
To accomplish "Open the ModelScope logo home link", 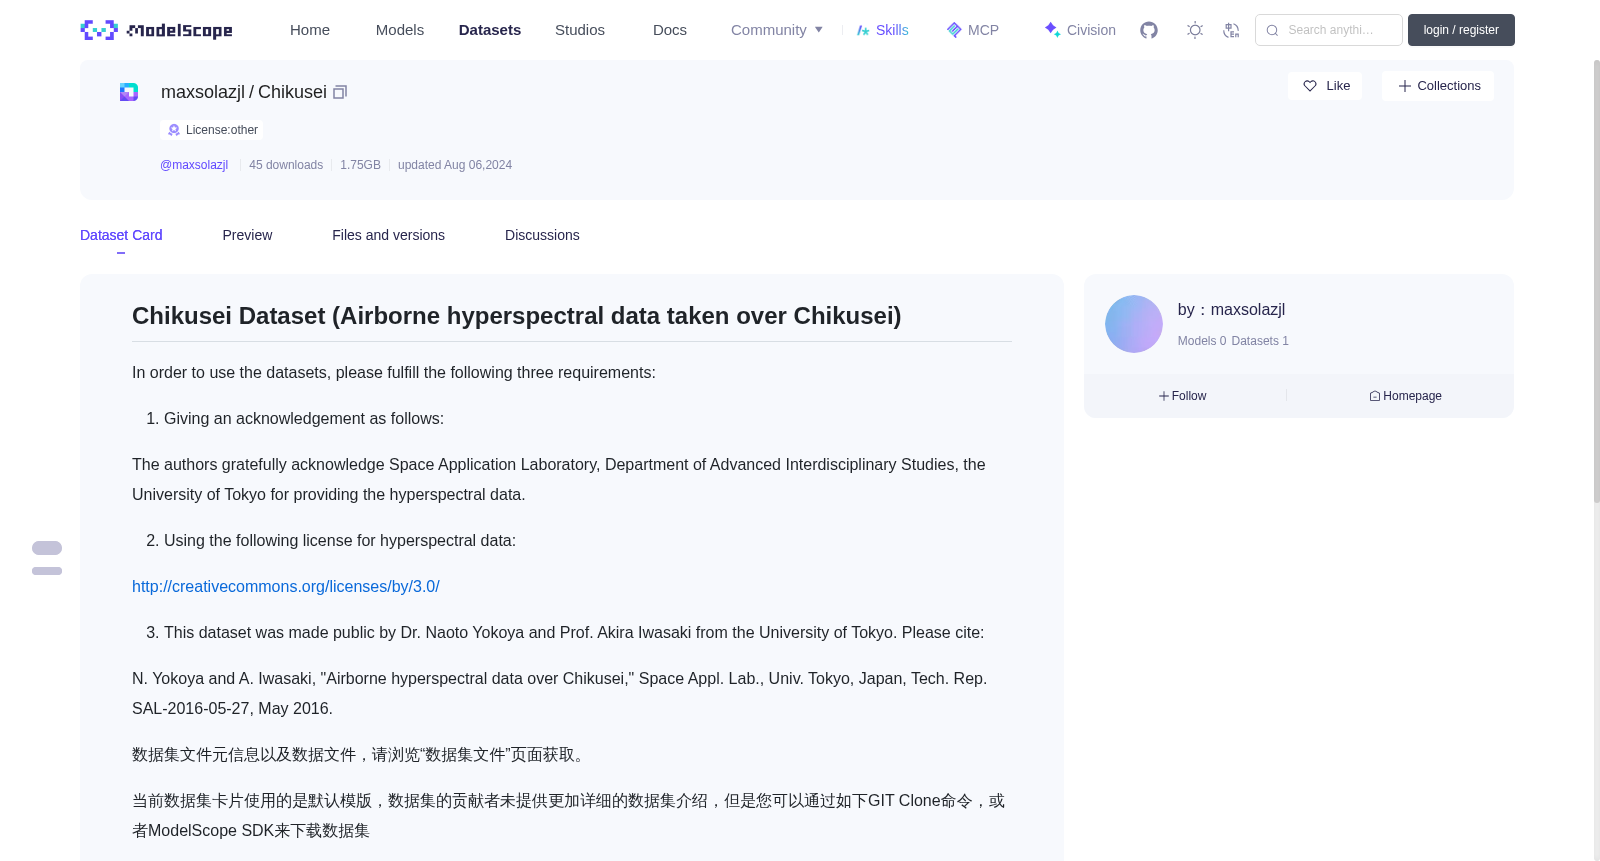I will 156,30.
